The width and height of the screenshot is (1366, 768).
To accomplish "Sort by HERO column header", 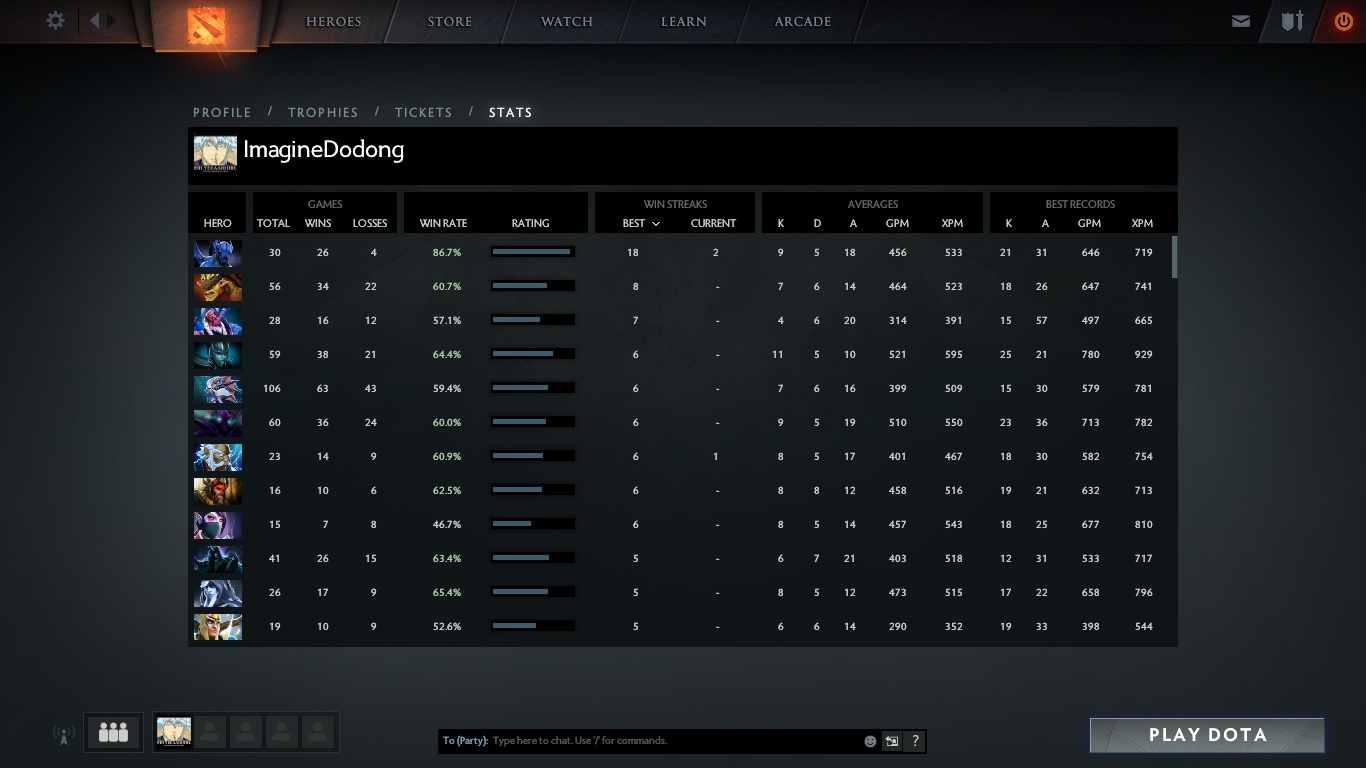I will pos(217,223).
